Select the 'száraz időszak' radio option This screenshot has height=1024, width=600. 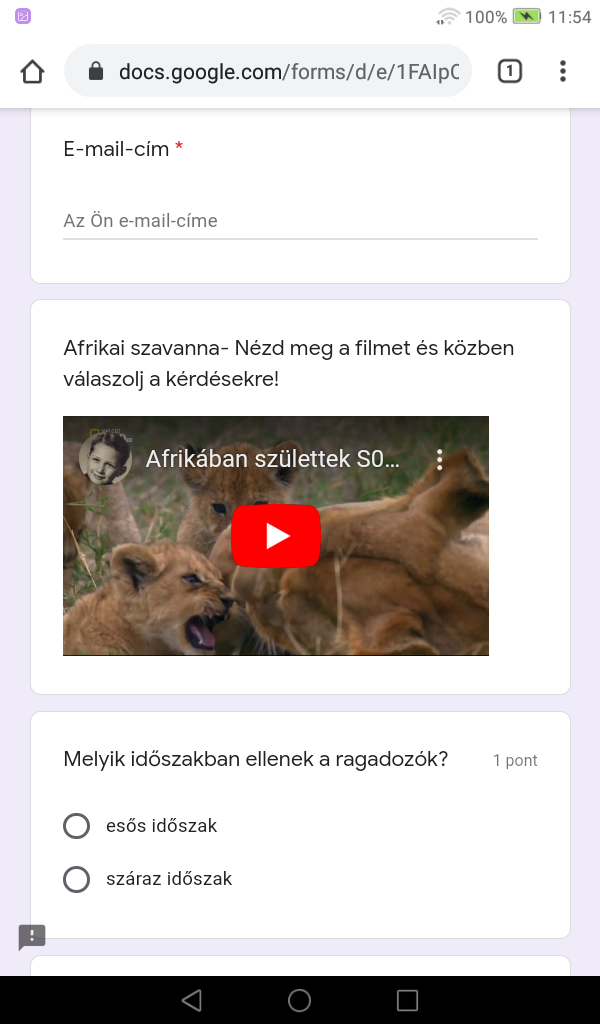(76, 879)
